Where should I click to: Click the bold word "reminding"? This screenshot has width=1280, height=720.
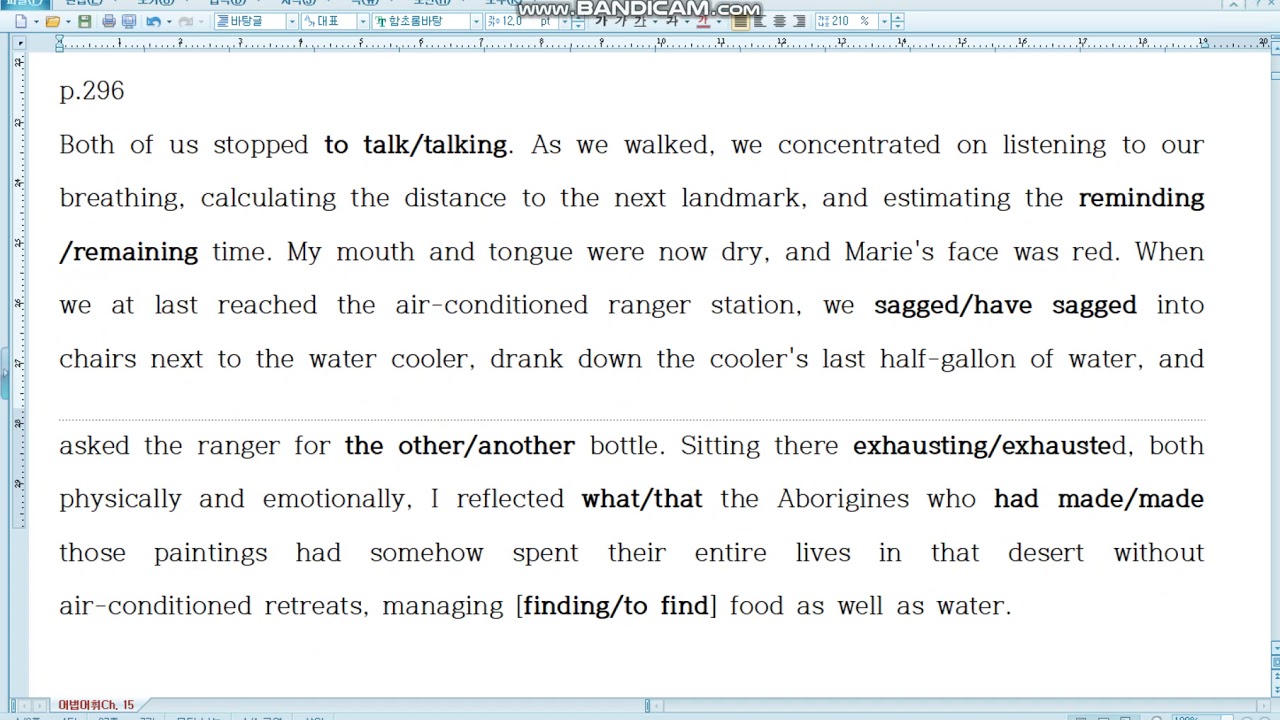1141,198
